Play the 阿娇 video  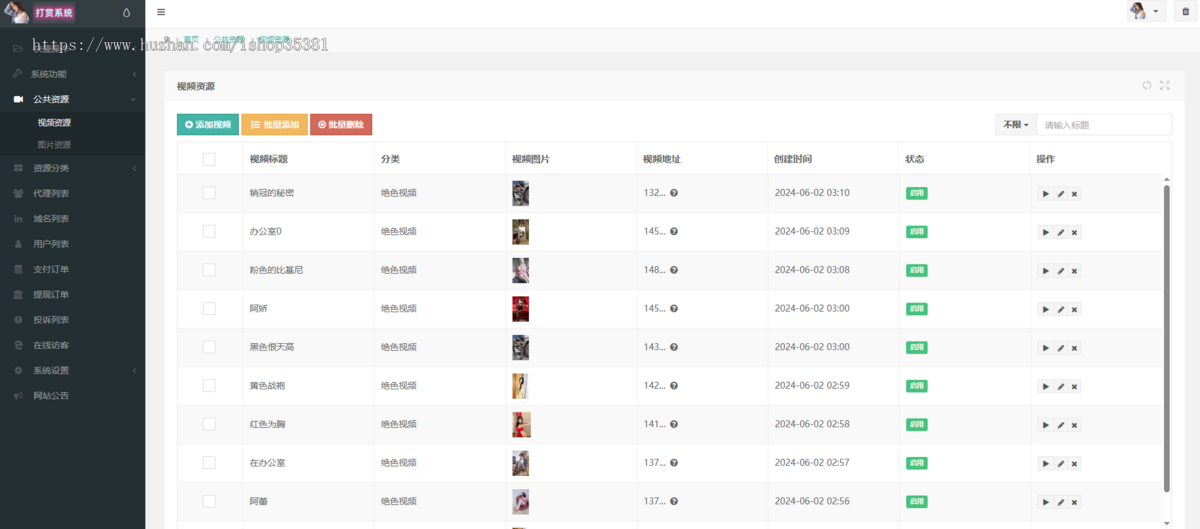pyautogui.click(x=1046, y=309)
